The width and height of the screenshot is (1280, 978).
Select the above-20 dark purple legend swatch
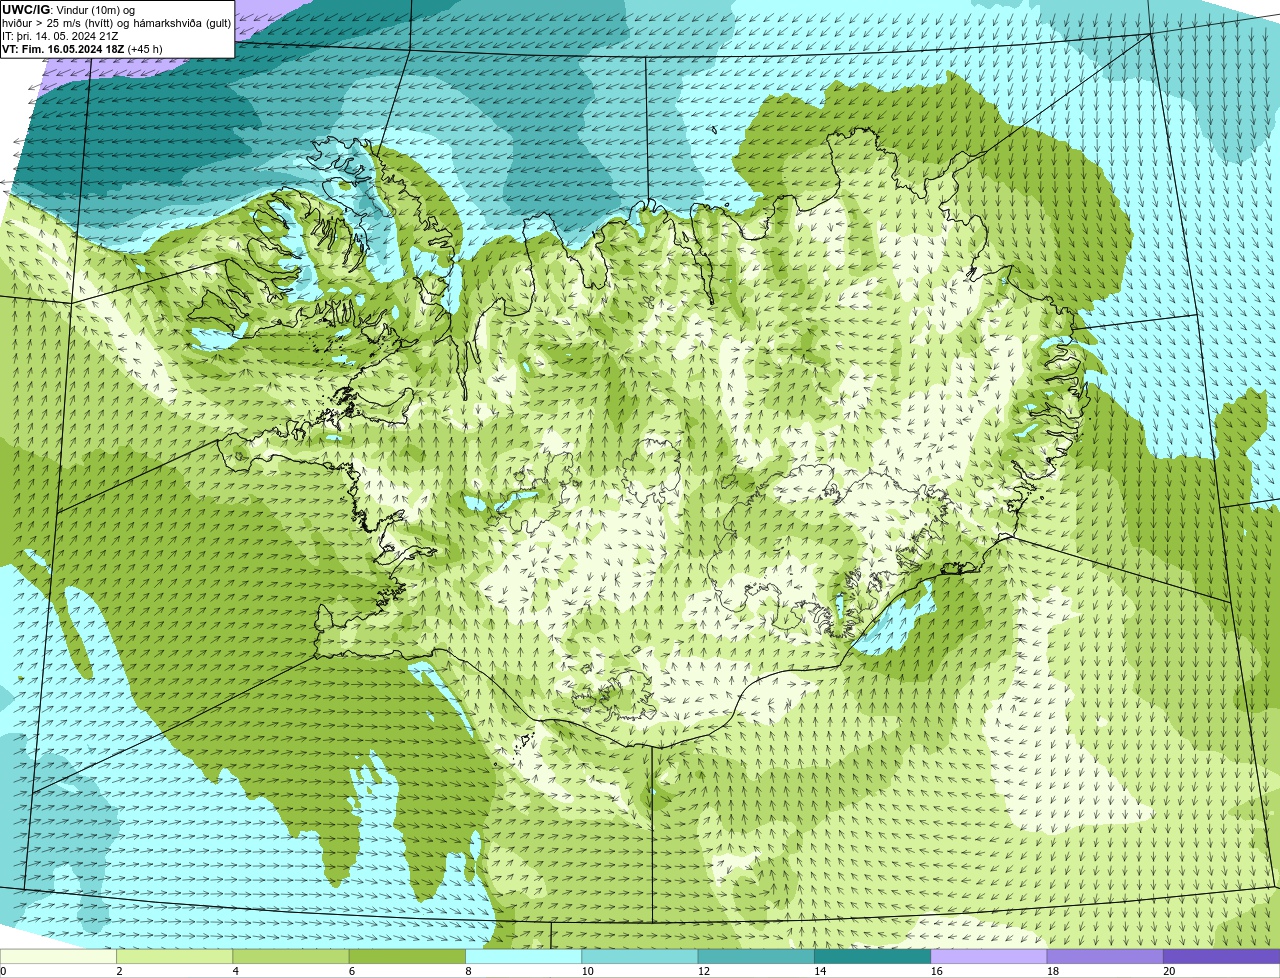(1221, 956)
